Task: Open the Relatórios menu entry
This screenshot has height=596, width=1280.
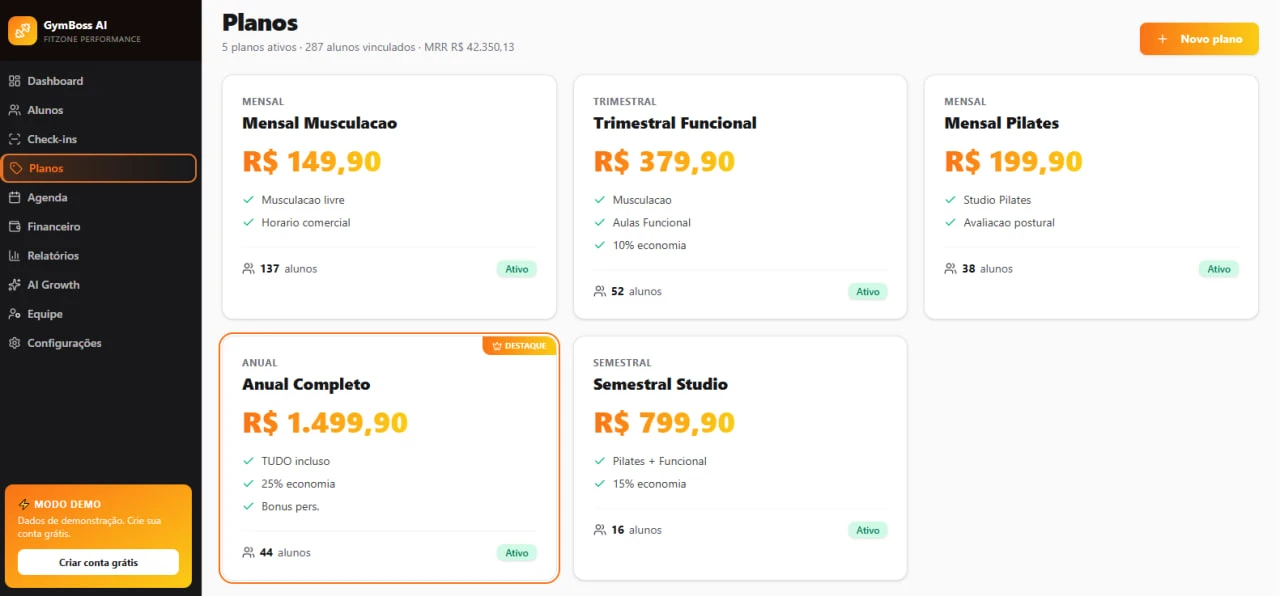Action: click(100, 255)
